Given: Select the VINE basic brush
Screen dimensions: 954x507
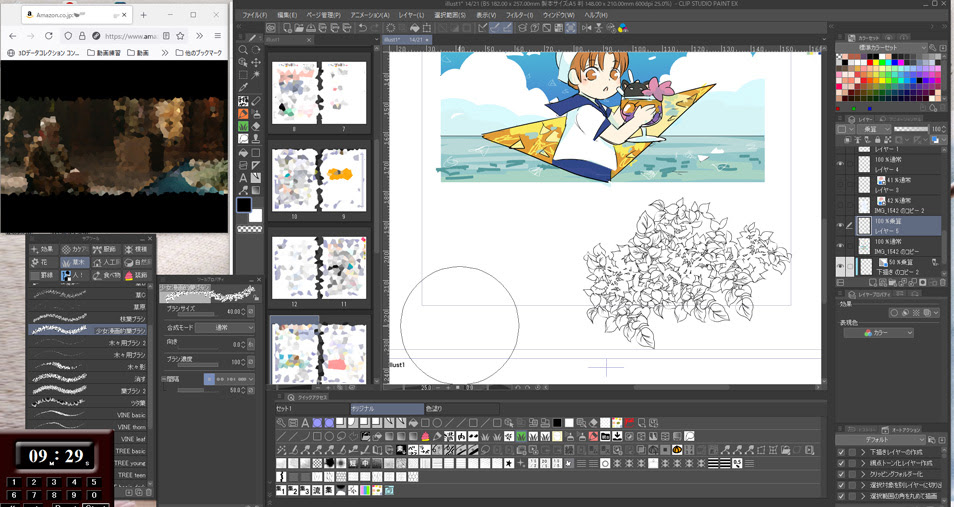Looking at the screenshot, I should (x=88, y=415).
